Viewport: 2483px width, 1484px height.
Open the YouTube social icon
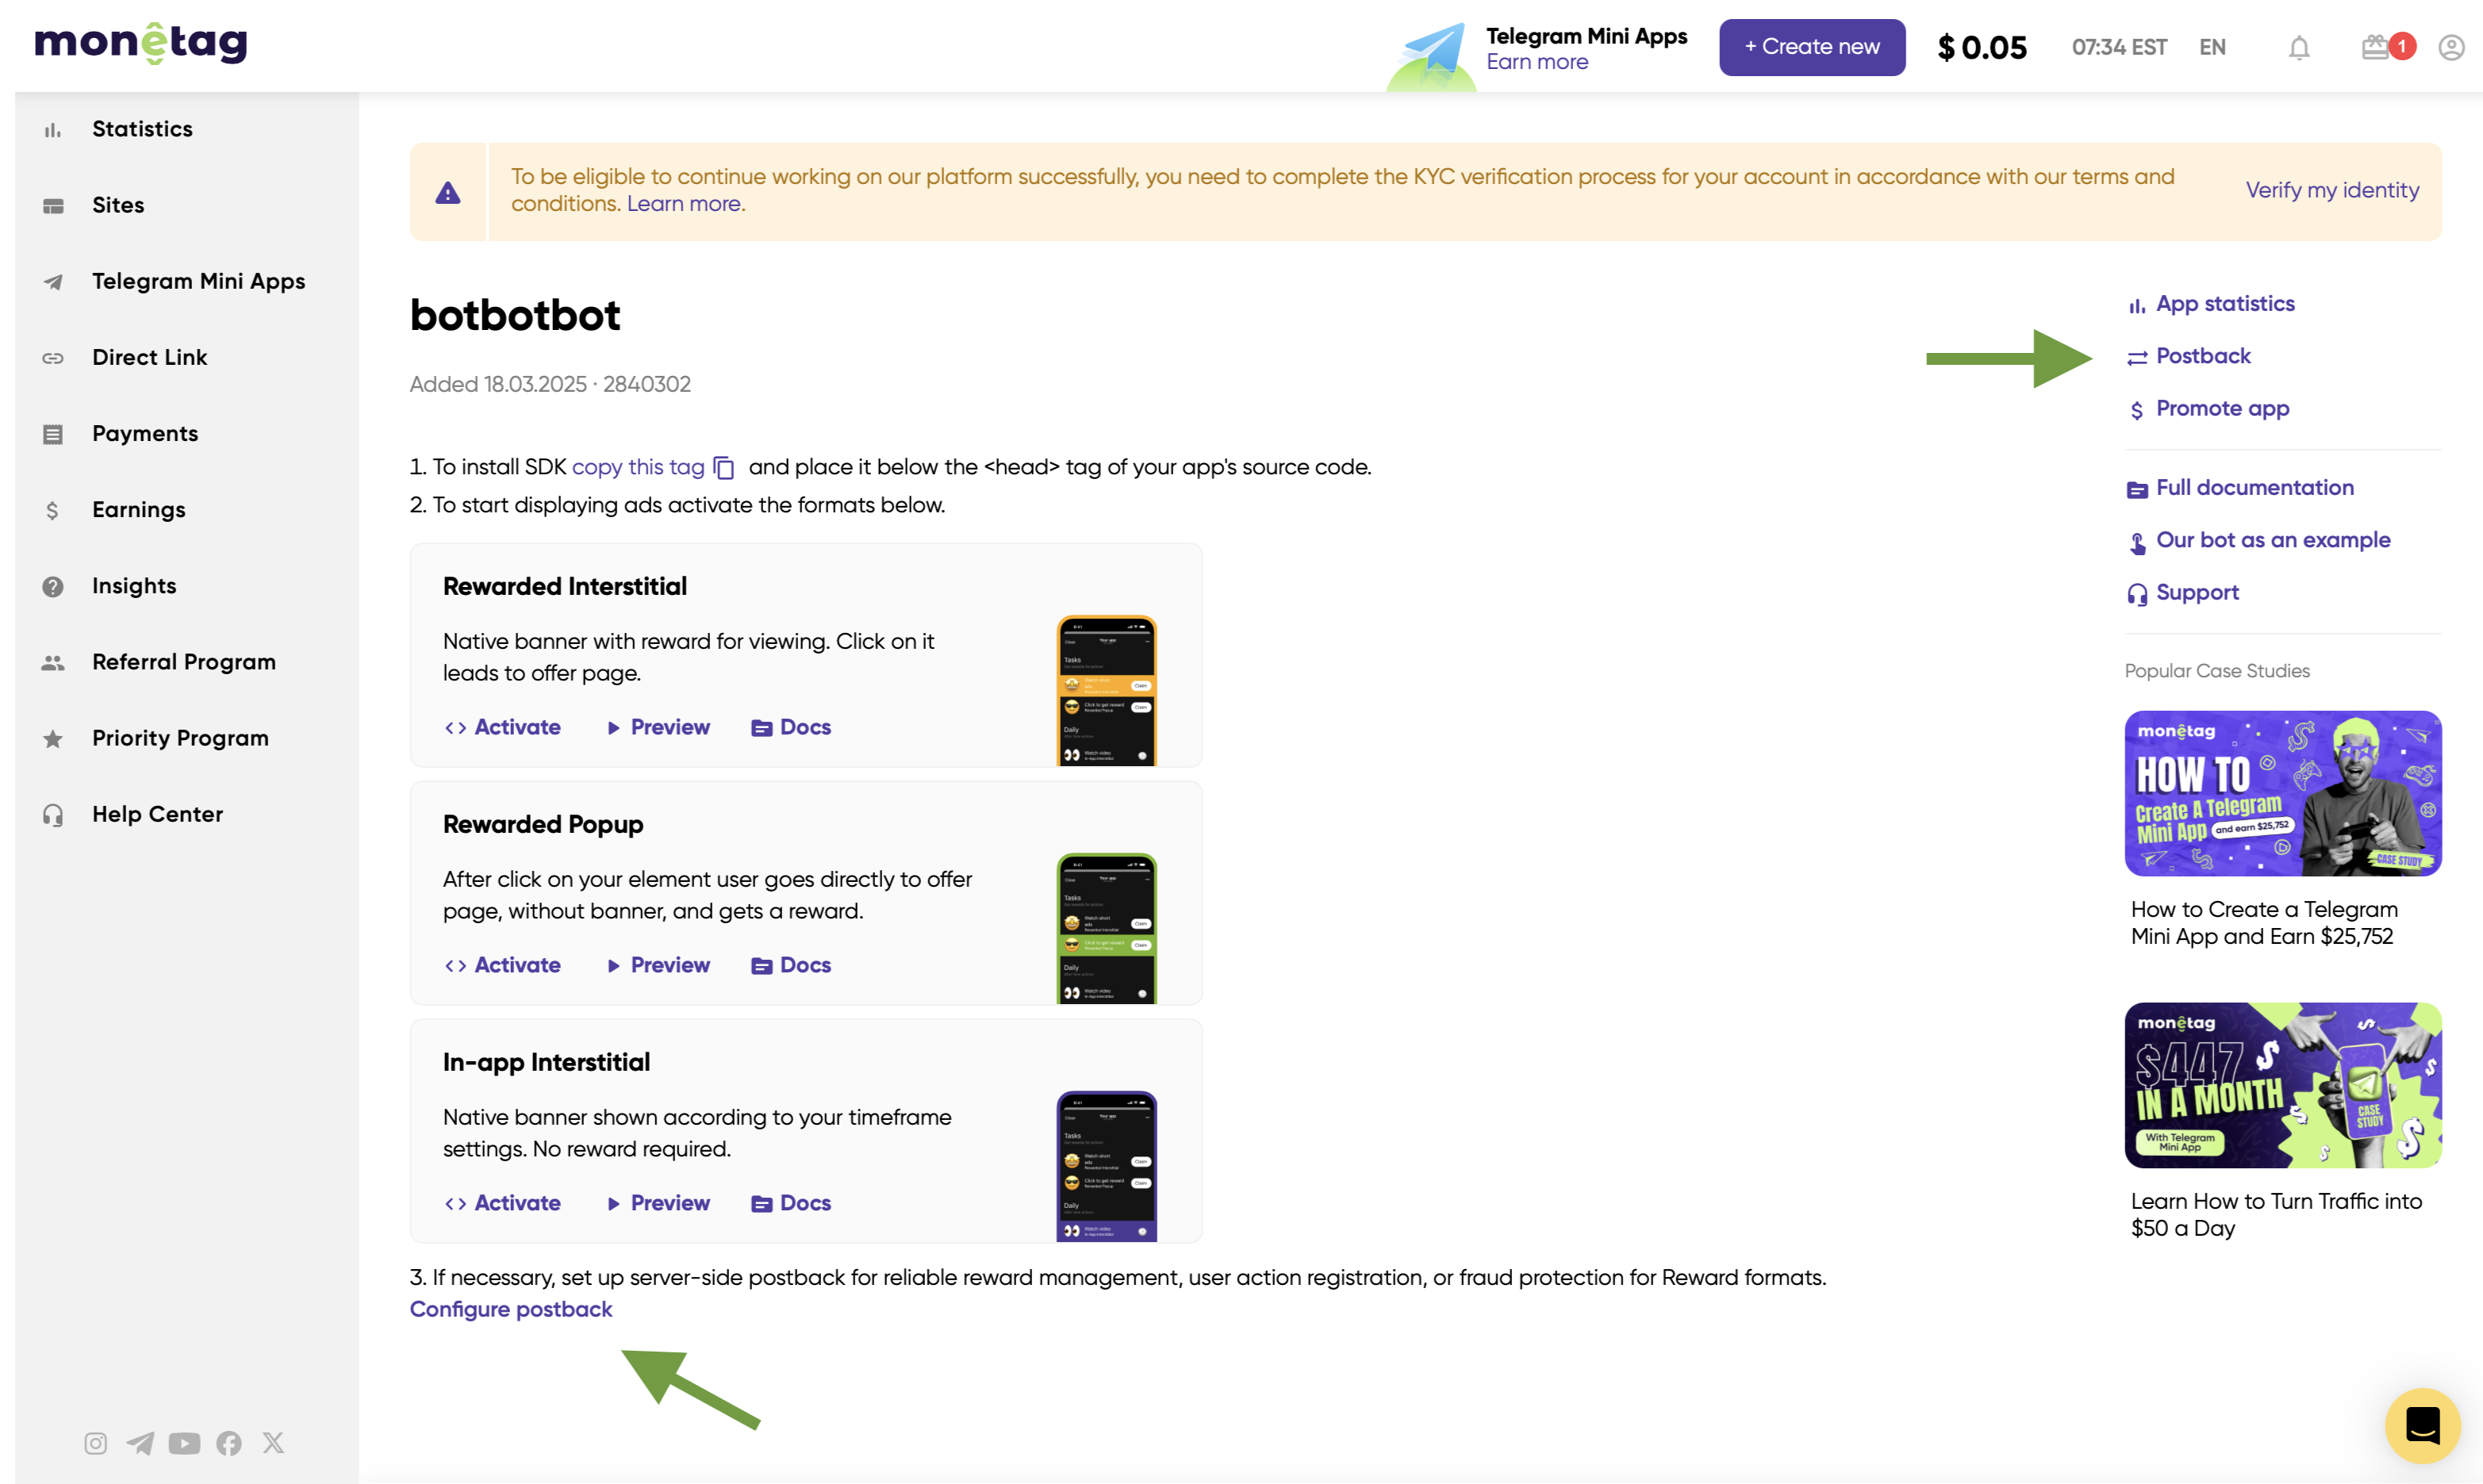184,1443
